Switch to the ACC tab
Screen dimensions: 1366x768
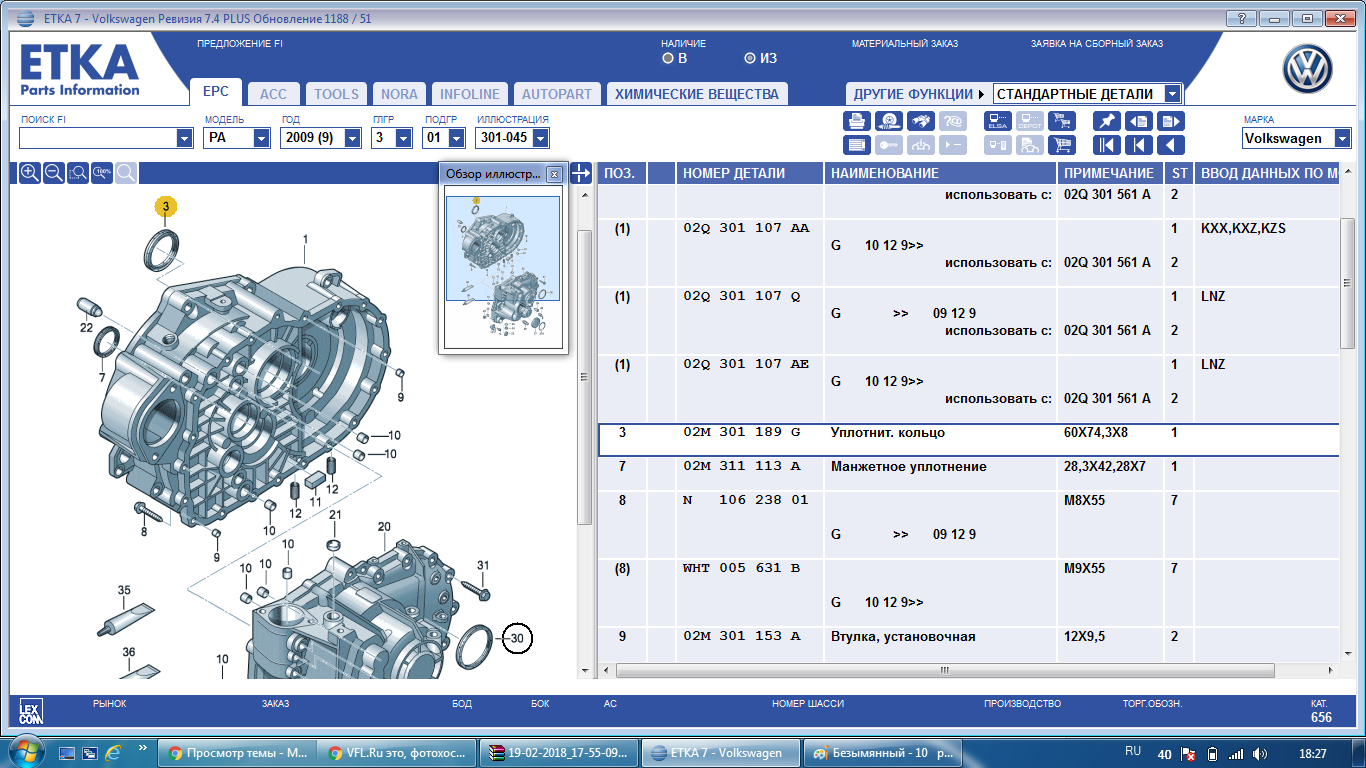[273, 94]
